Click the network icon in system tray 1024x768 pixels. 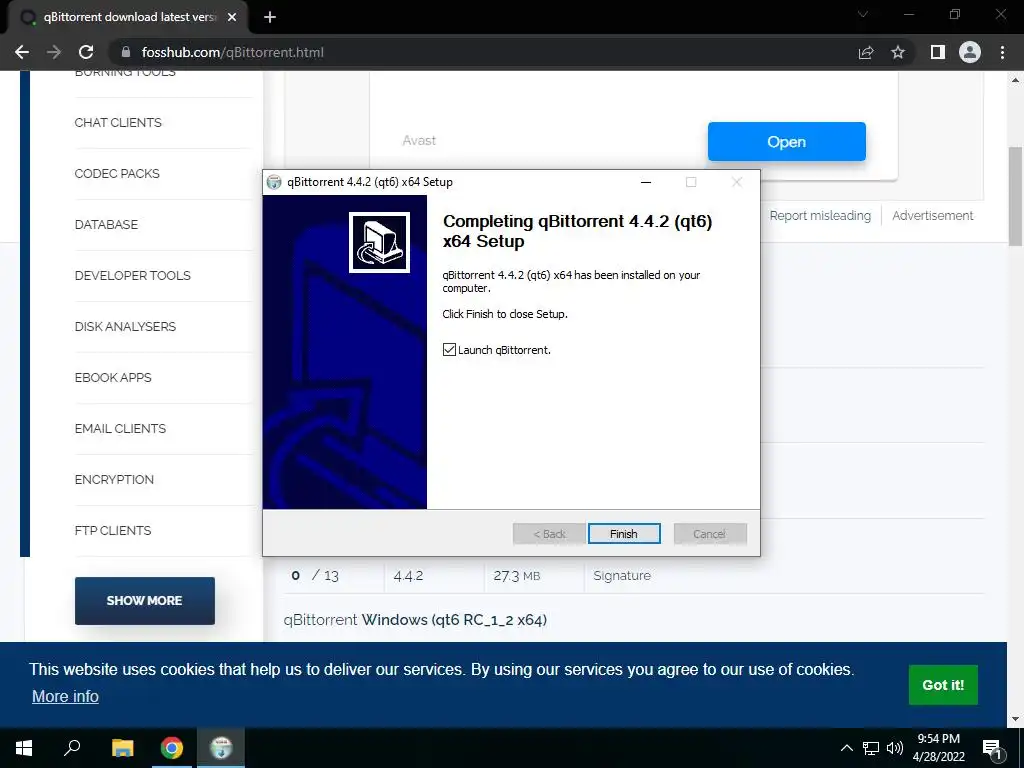871,748
